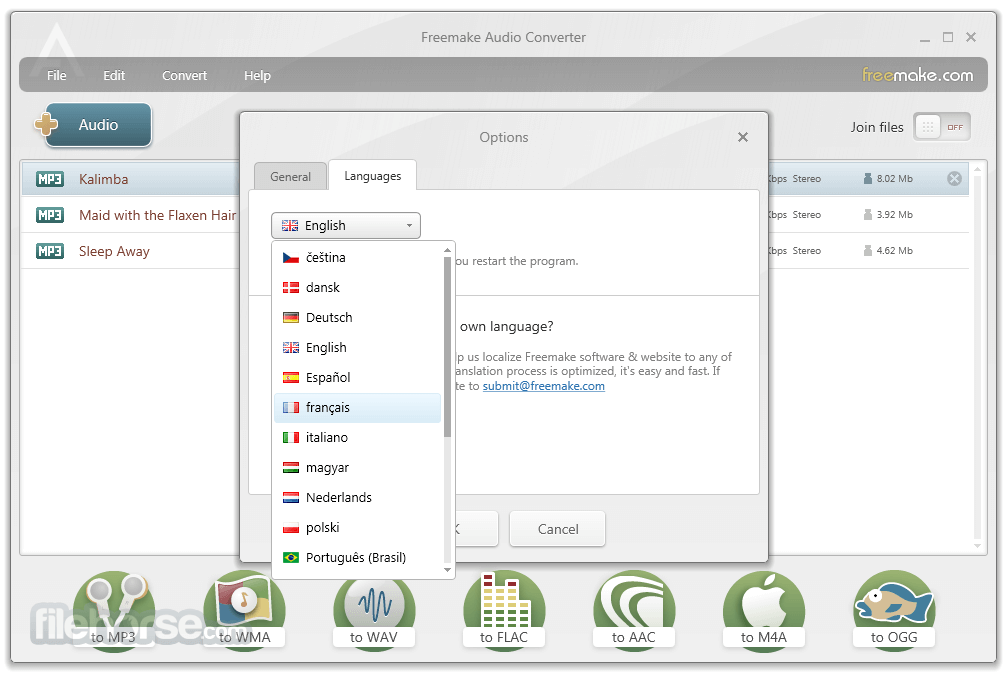The width and height of the screenshot is (1007, 675).
Task: Click the to WMA conversion icon
Action: (x=244, y=610)
